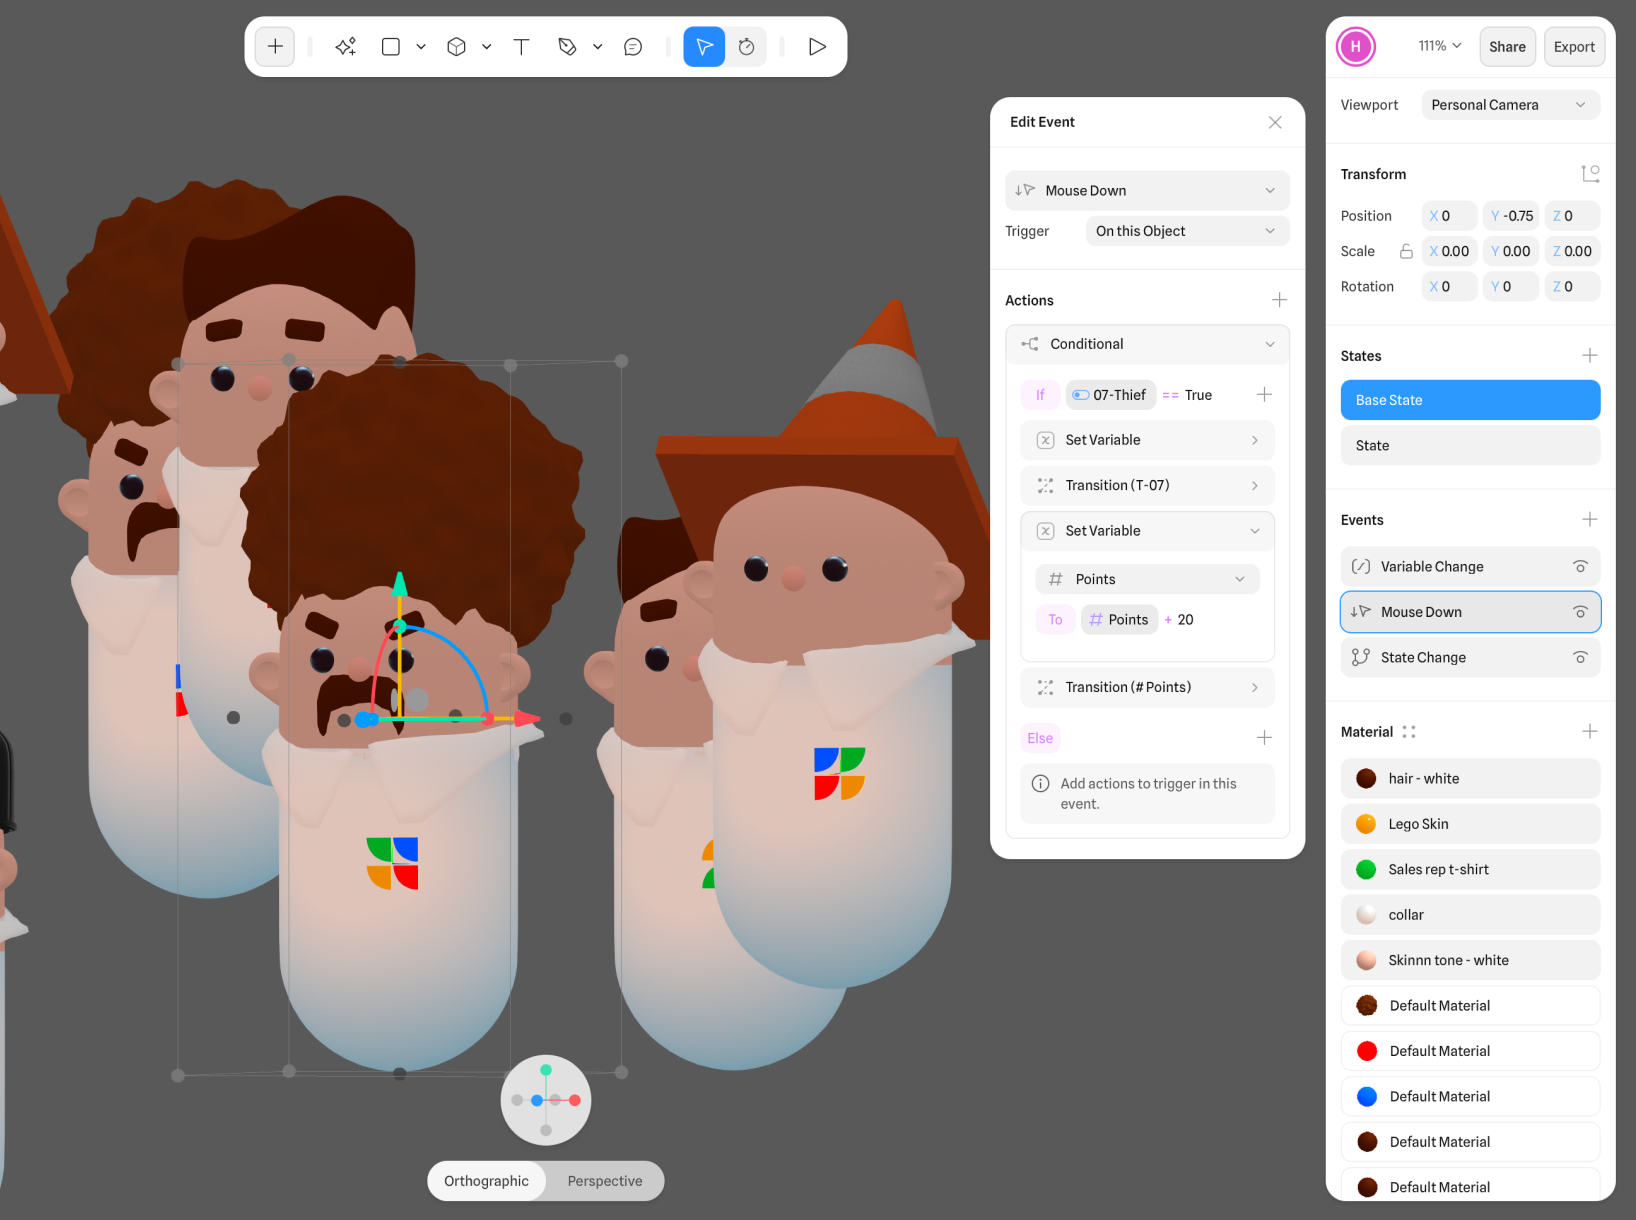Toggle the Mouse Down event visibility

tap(1580, 612)
